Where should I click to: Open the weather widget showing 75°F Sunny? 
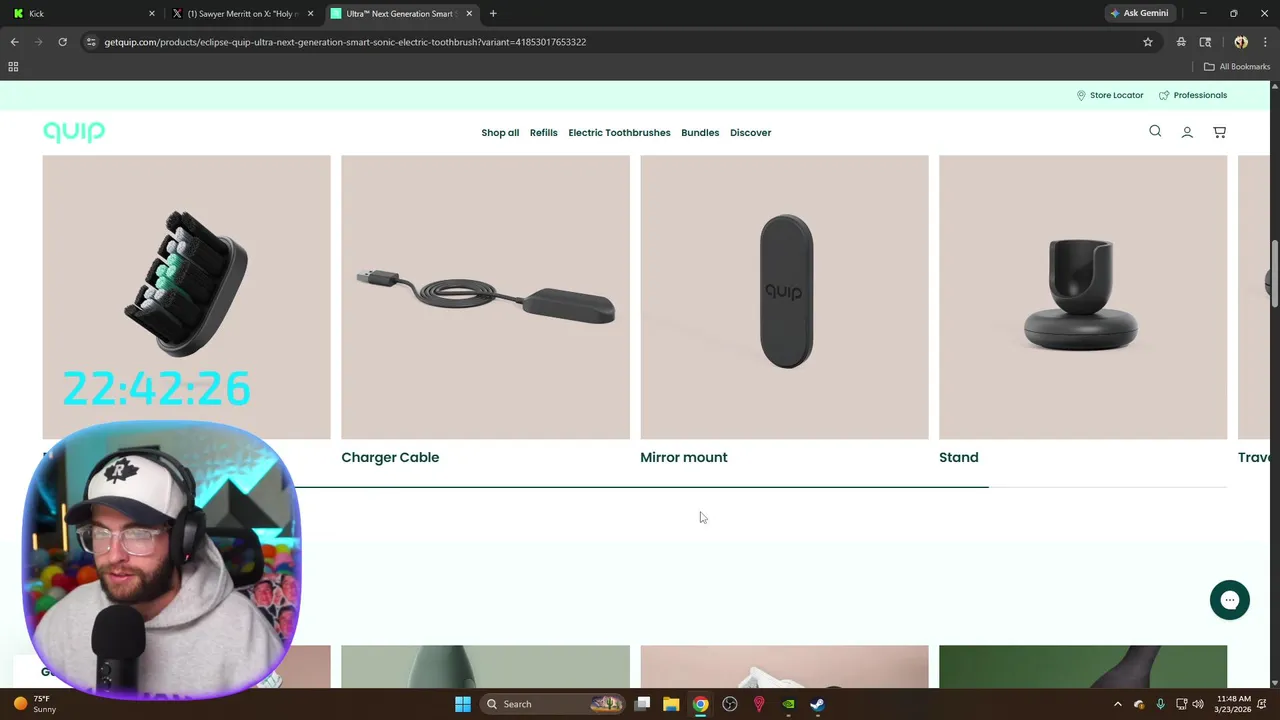[x=34, y=704]
